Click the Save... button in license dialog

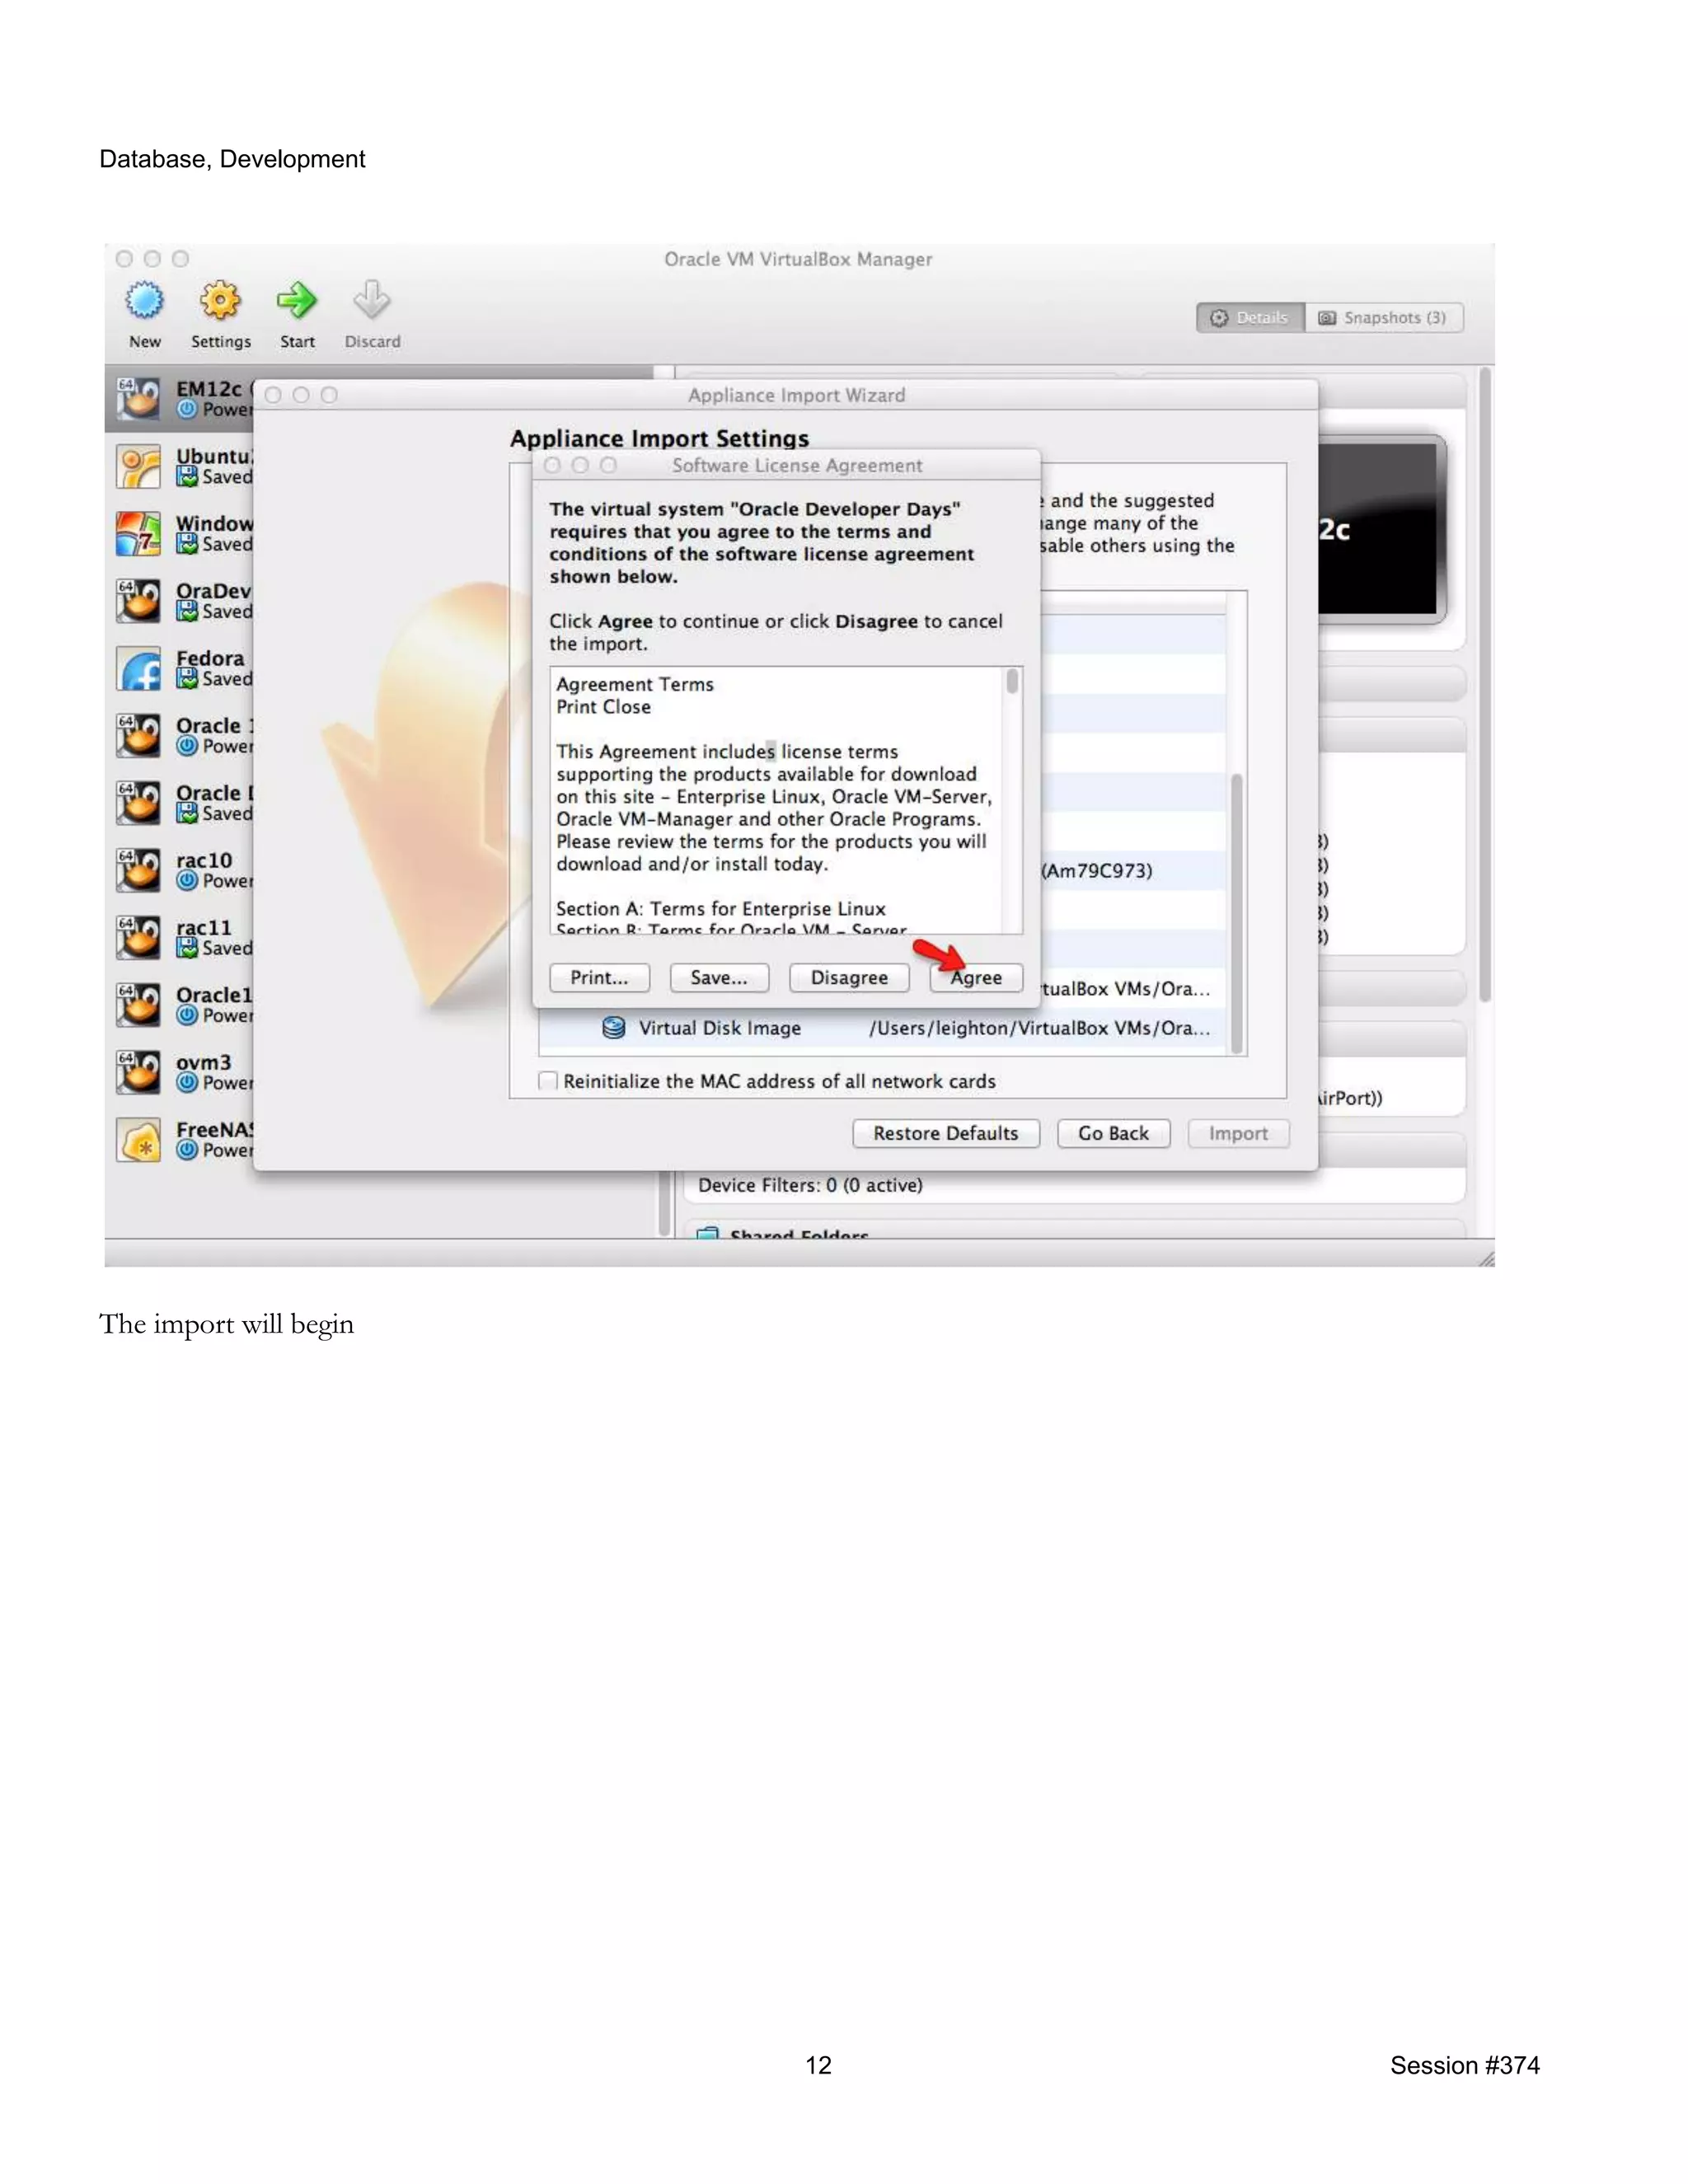pyautogui.click(x=719, y=978)
